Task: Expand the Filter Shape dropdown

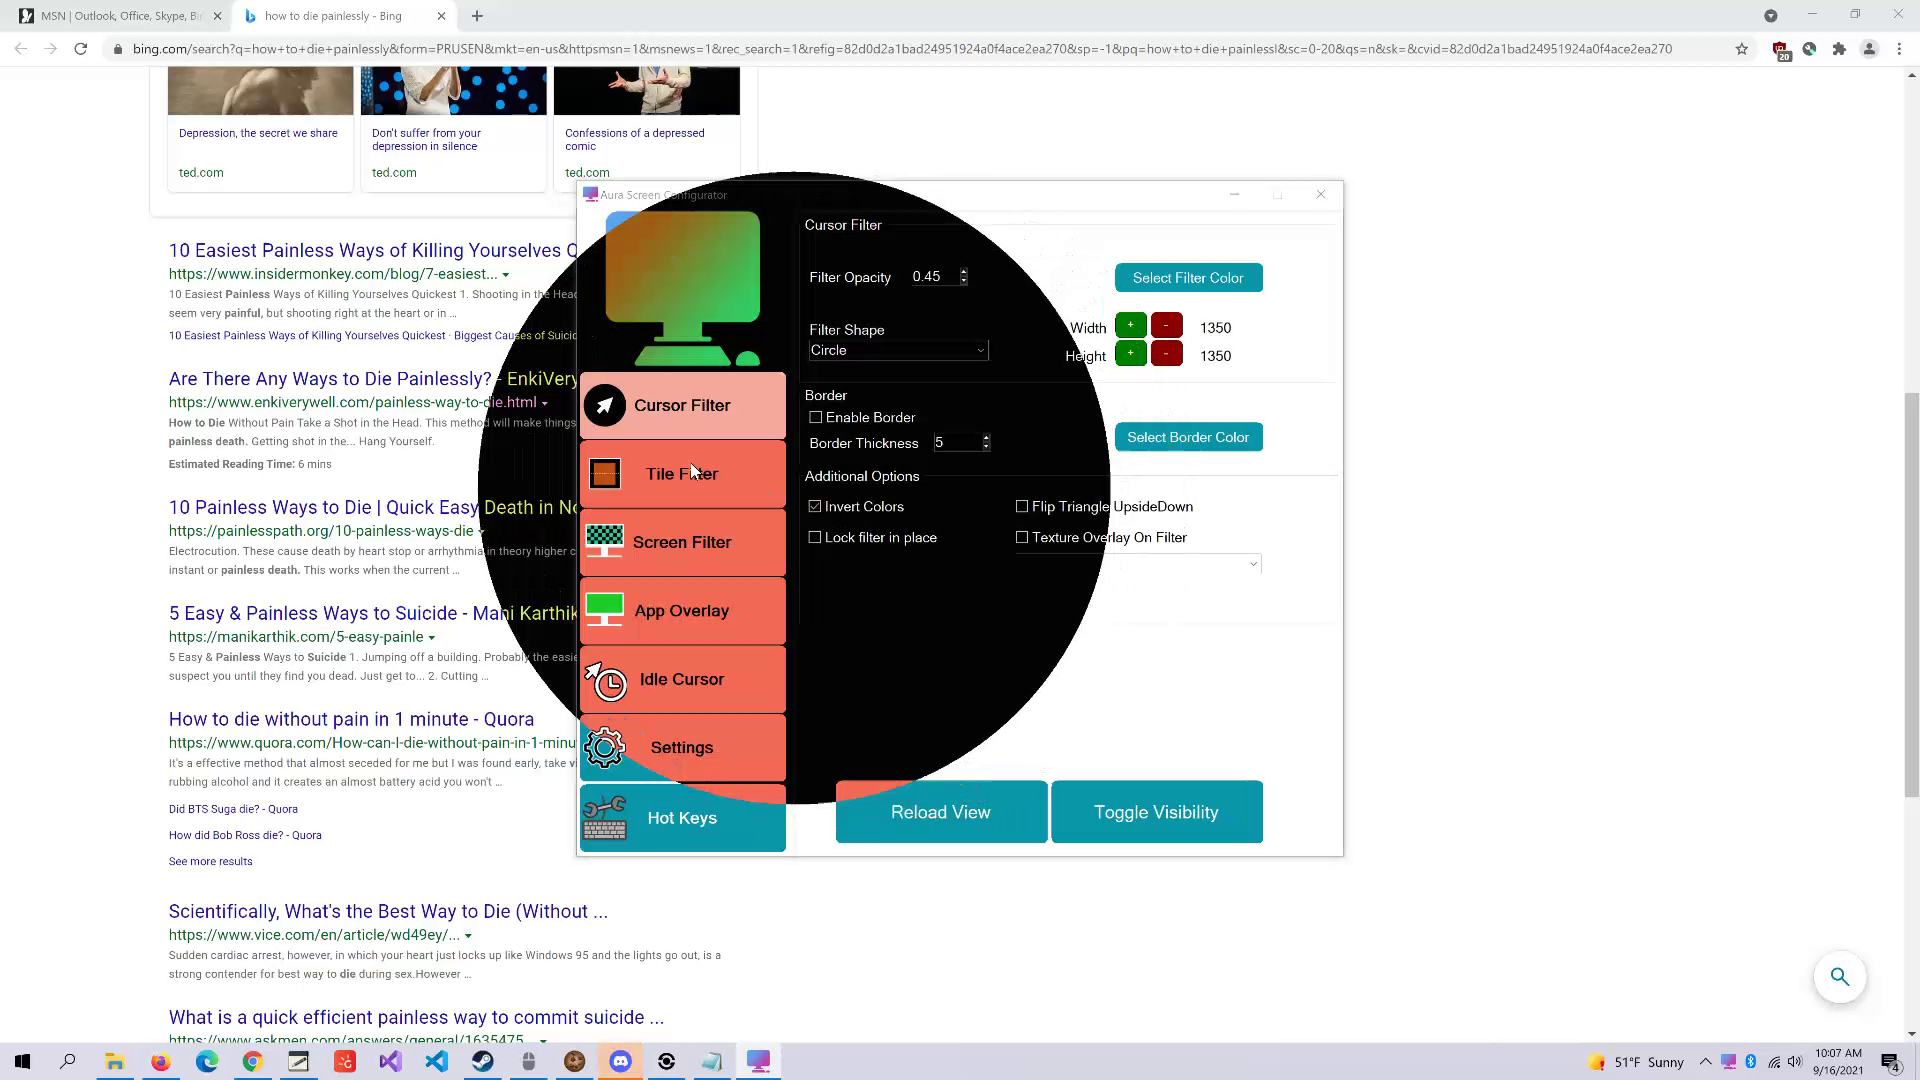Action: (x=980, y=351)
